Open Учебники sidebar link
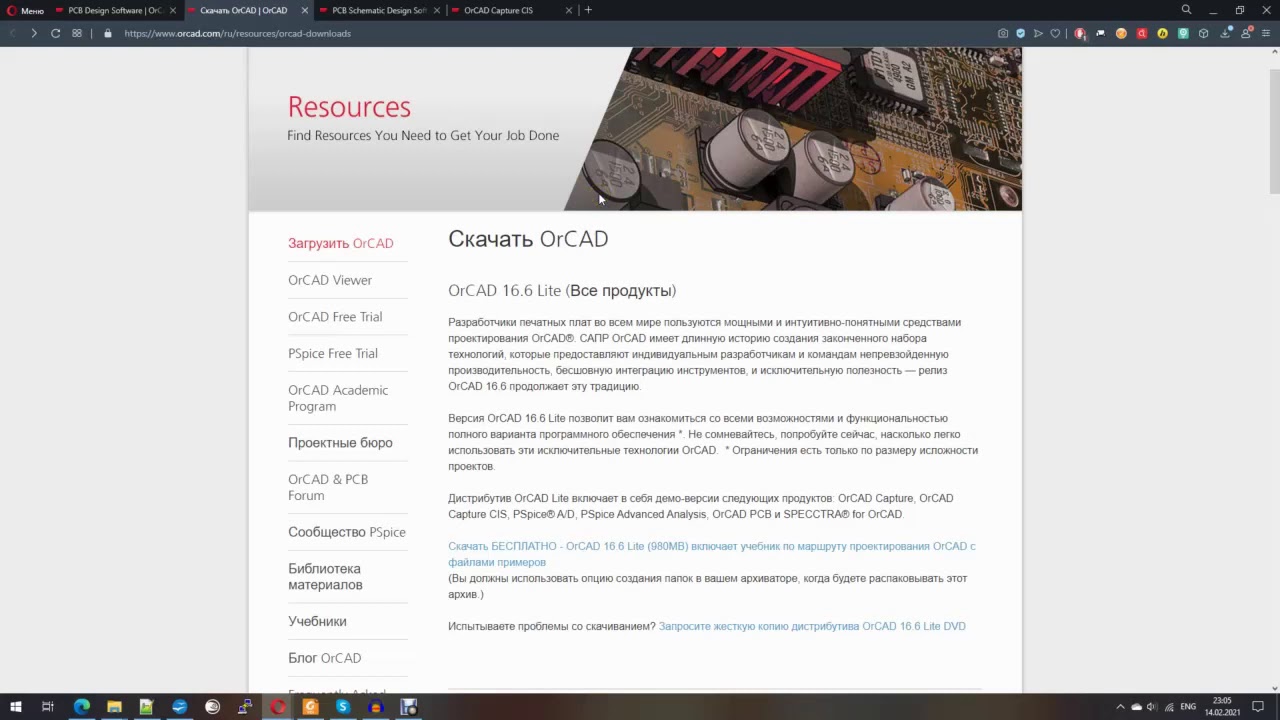The height and width of the screenshot is (720, 1280). coord(317,621)
